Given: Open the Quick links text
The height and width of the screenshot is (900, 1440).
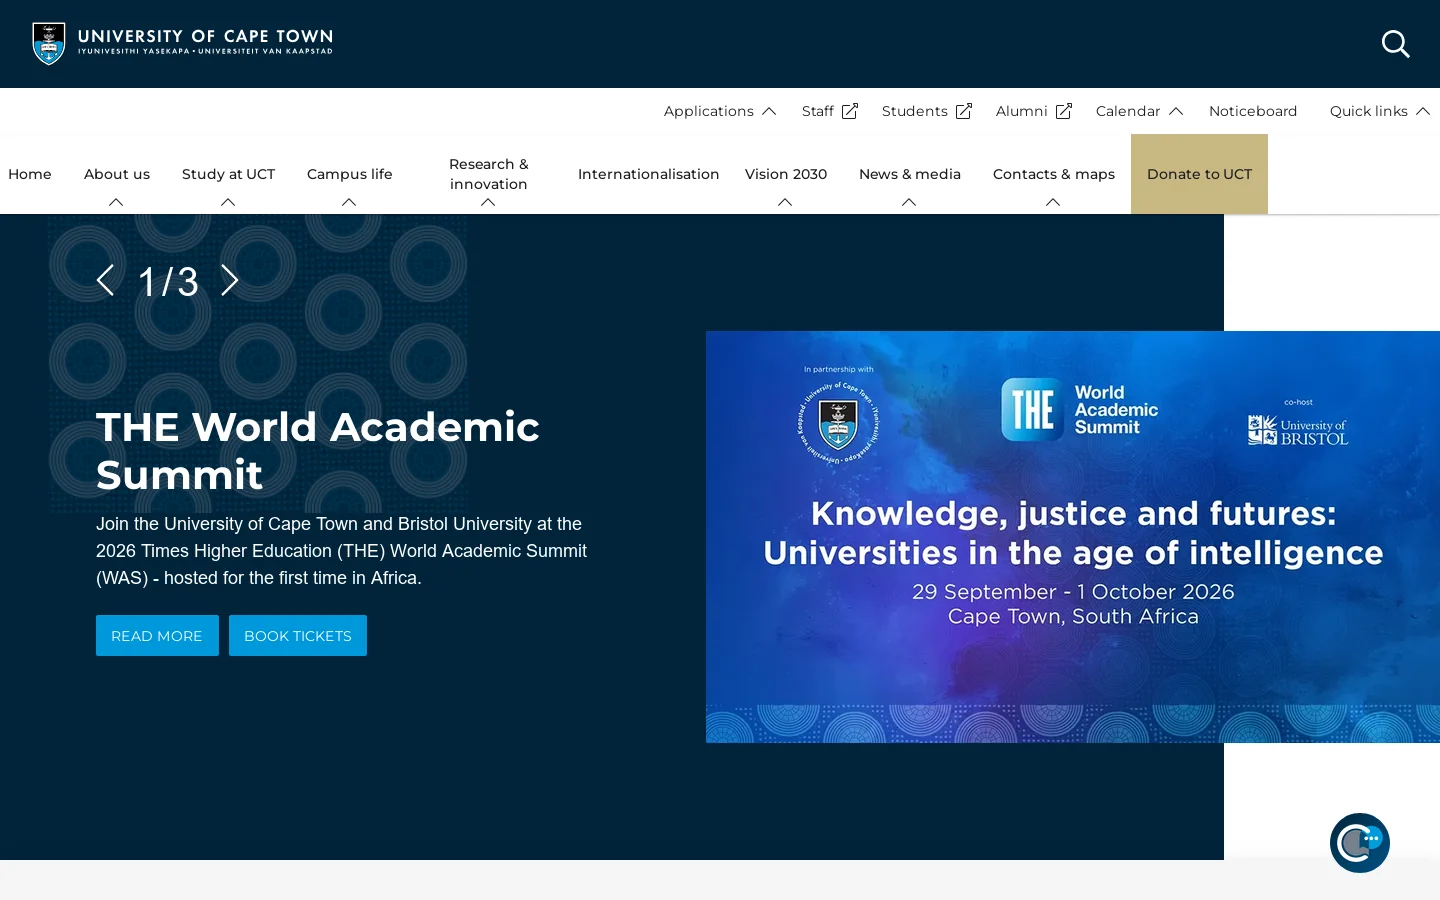Looking at the screenshot, I should click(x=1369, y=111).
